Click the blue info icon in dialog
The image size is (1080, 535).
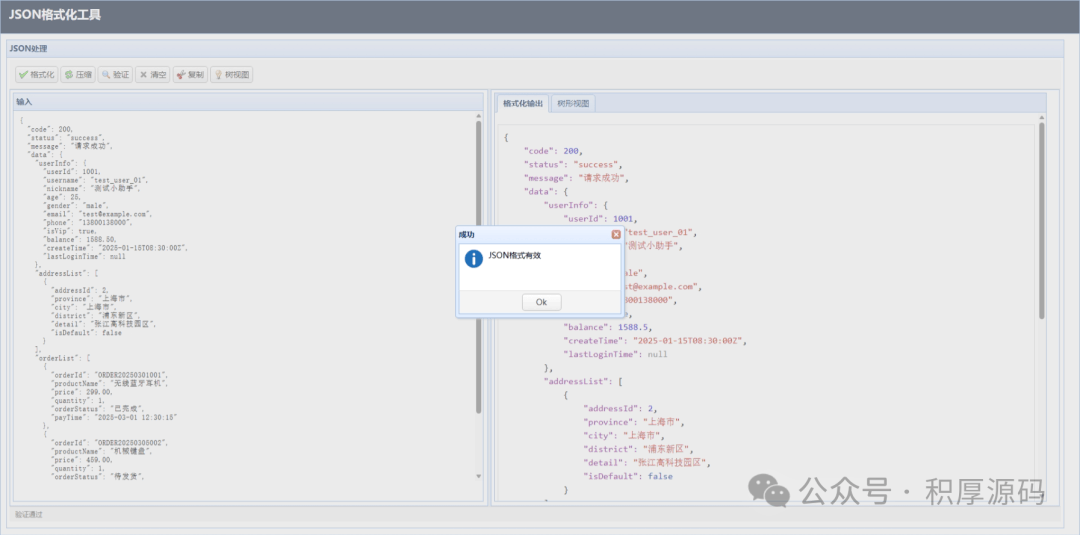click(x=474, y=258)
